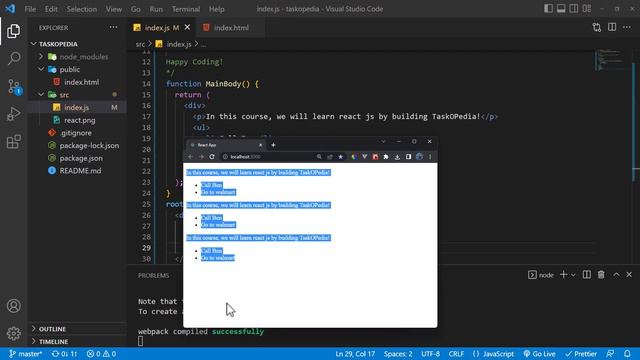Open the Selection menu
Image resolution: width=640 pixels, height=360 pixels.
point(82,9)
